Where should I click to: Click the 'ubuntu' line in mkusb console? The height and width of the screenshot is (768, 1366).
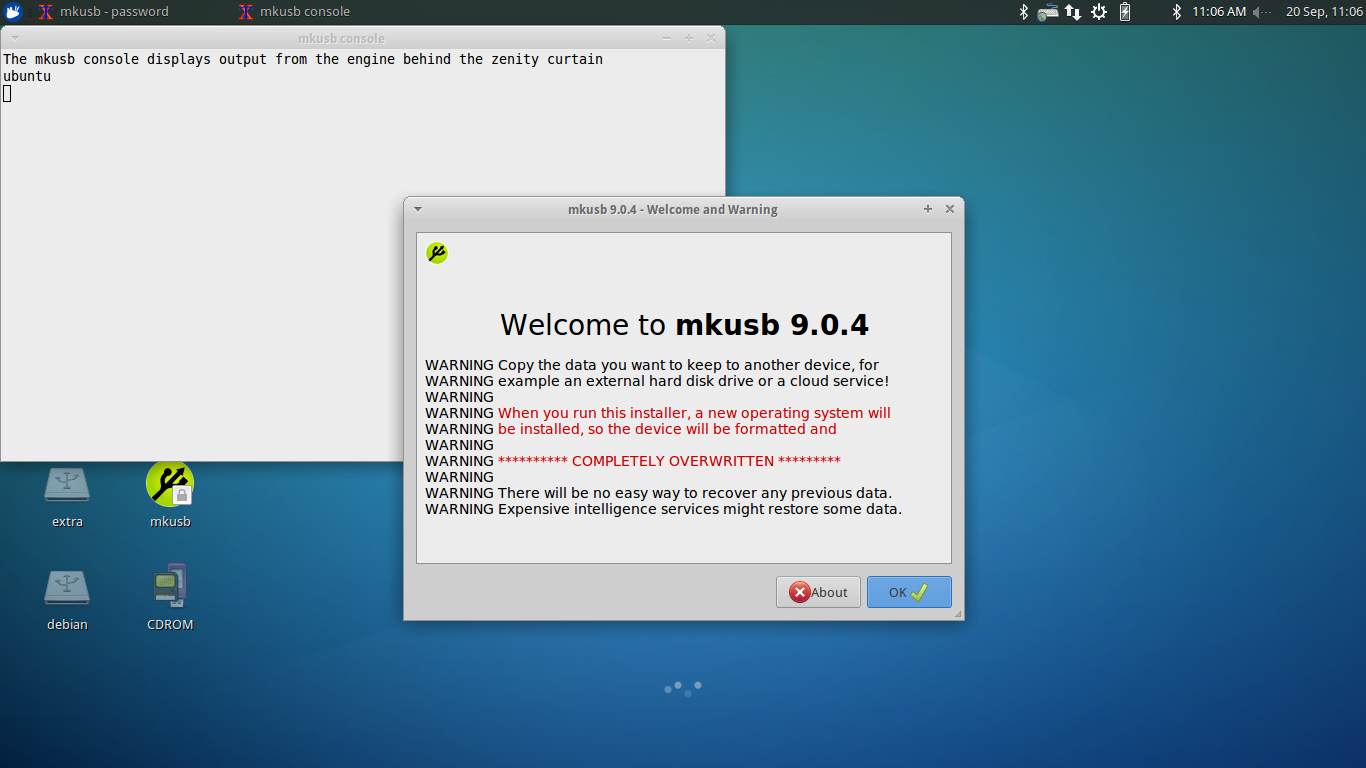[x=27, y=76]
